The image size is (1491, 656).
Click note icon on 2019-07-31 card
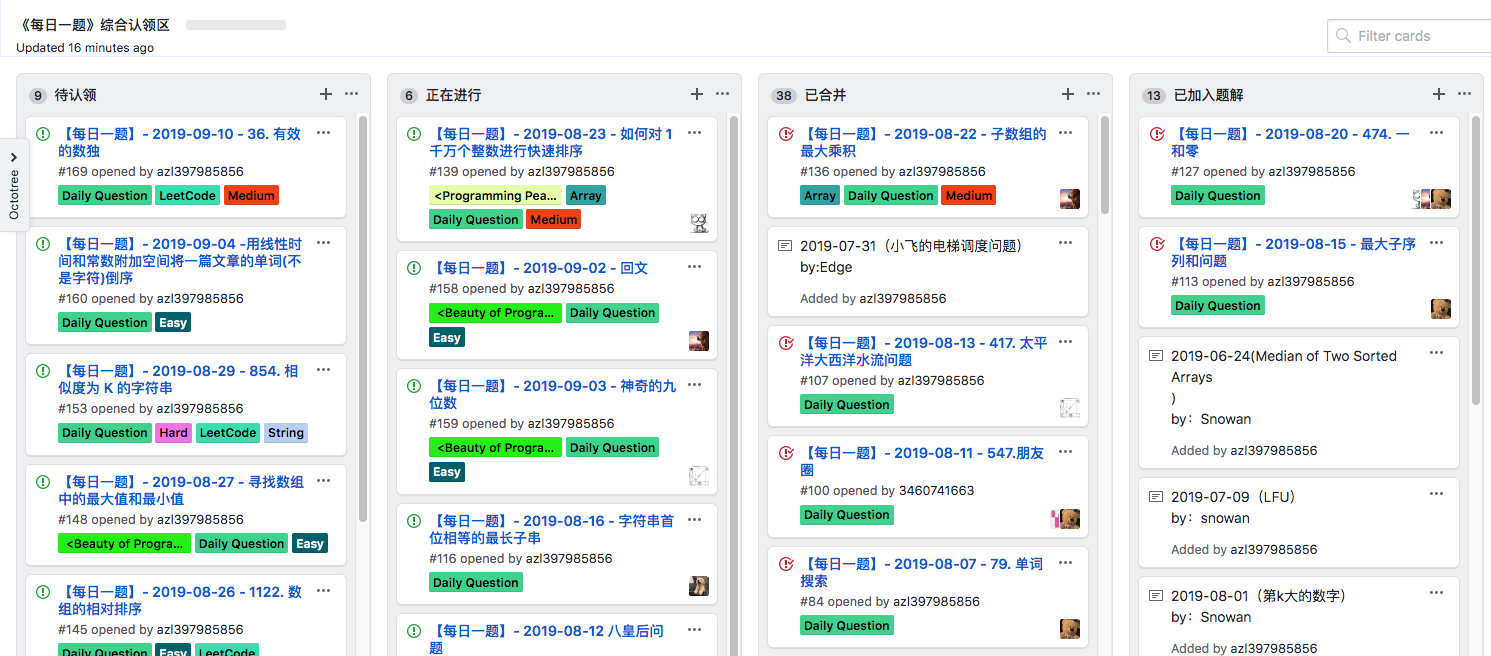click(785, 245)
